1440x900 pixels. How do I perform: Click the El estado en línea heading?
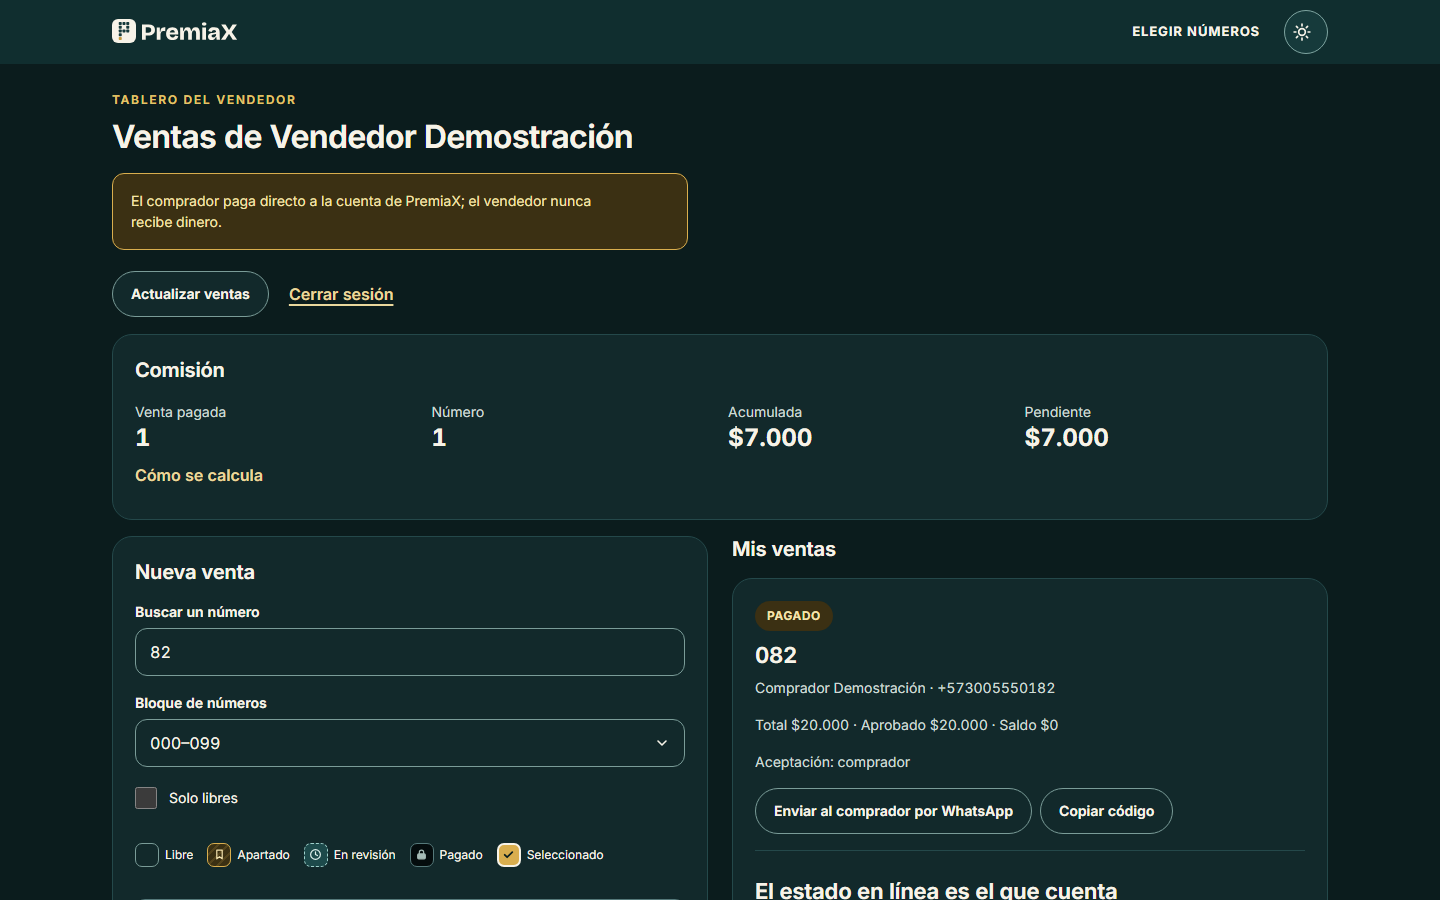(936, 889)
